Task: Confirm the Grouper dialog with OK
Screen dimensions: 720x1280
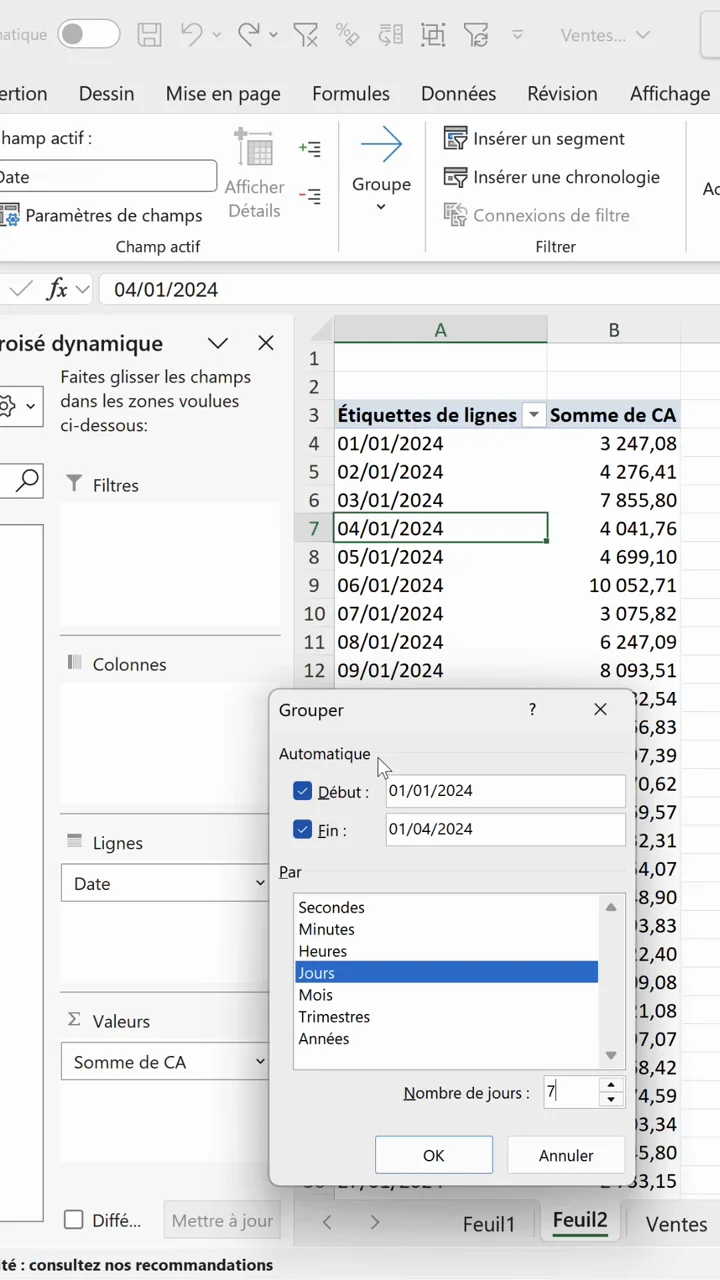Action: pos(434,1155)
